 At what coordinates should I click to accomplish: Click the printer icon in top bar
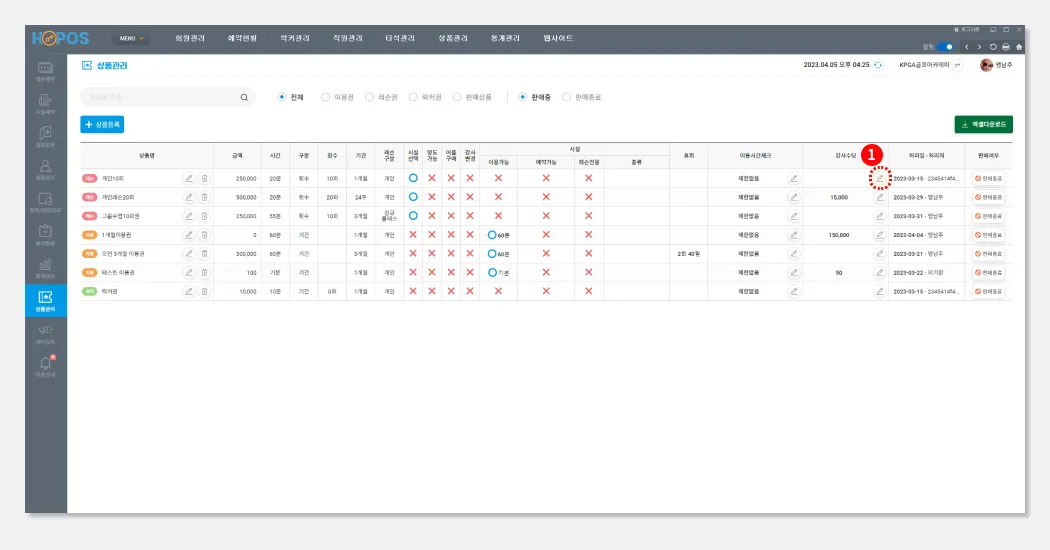tap(1006, 47)
